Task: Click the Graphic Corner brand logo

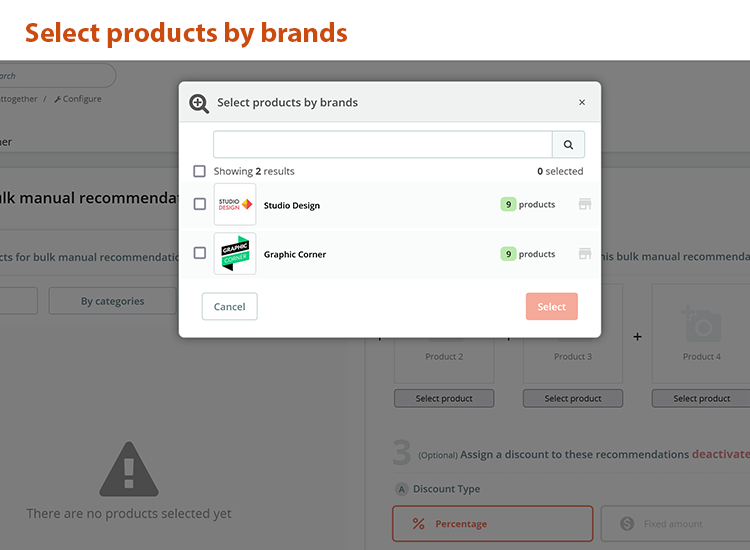Action: [235, 254]
